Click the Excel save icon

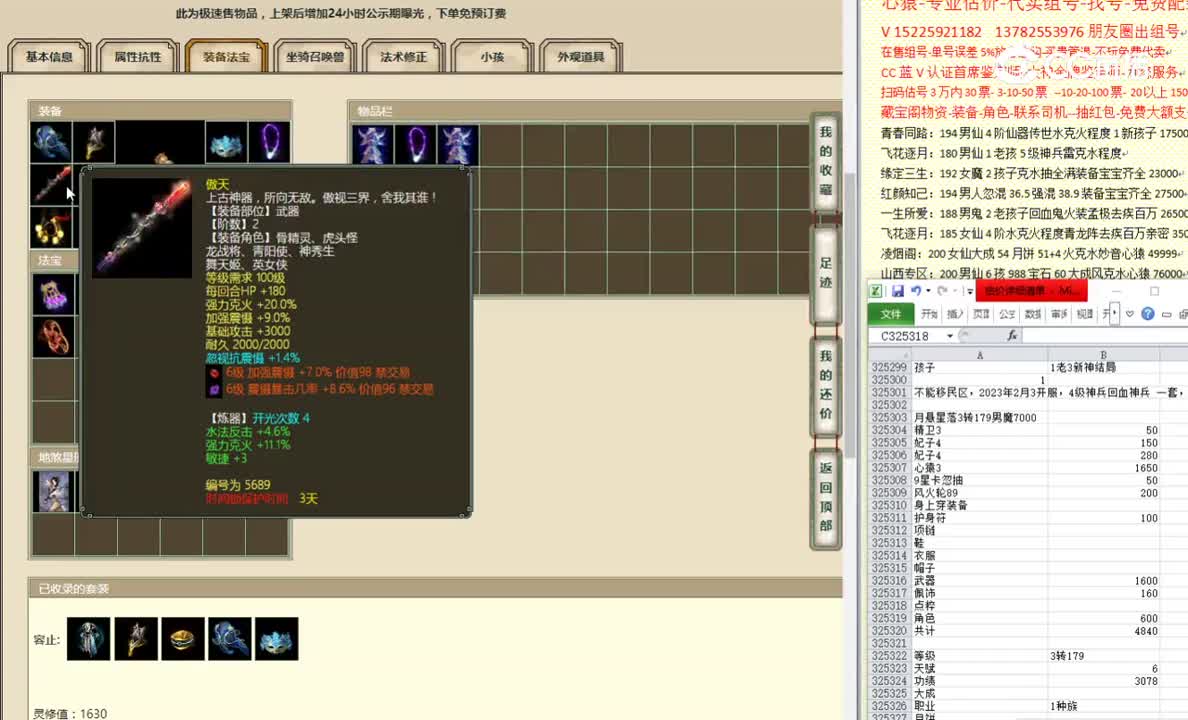point(897,291)
